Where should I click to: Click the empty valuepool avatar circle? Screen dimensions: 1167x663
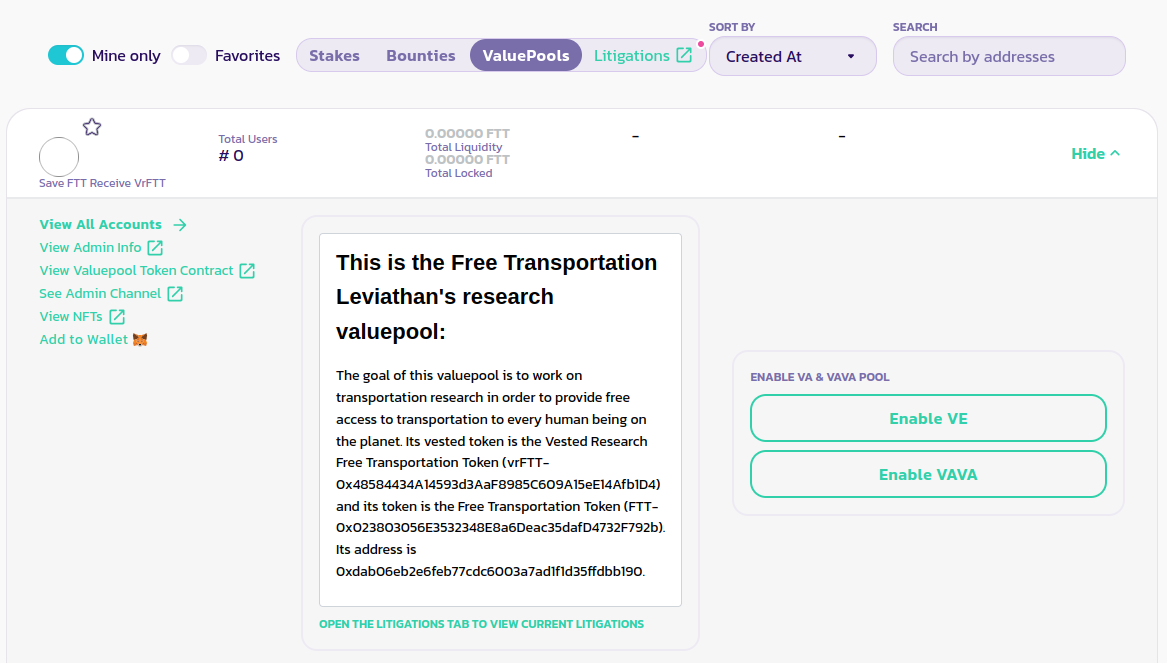coord(59,157)
